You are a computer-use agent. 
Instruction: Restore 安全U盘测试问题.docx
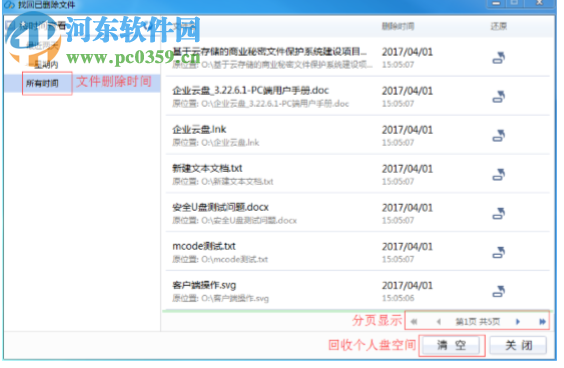tap(499, 213)
